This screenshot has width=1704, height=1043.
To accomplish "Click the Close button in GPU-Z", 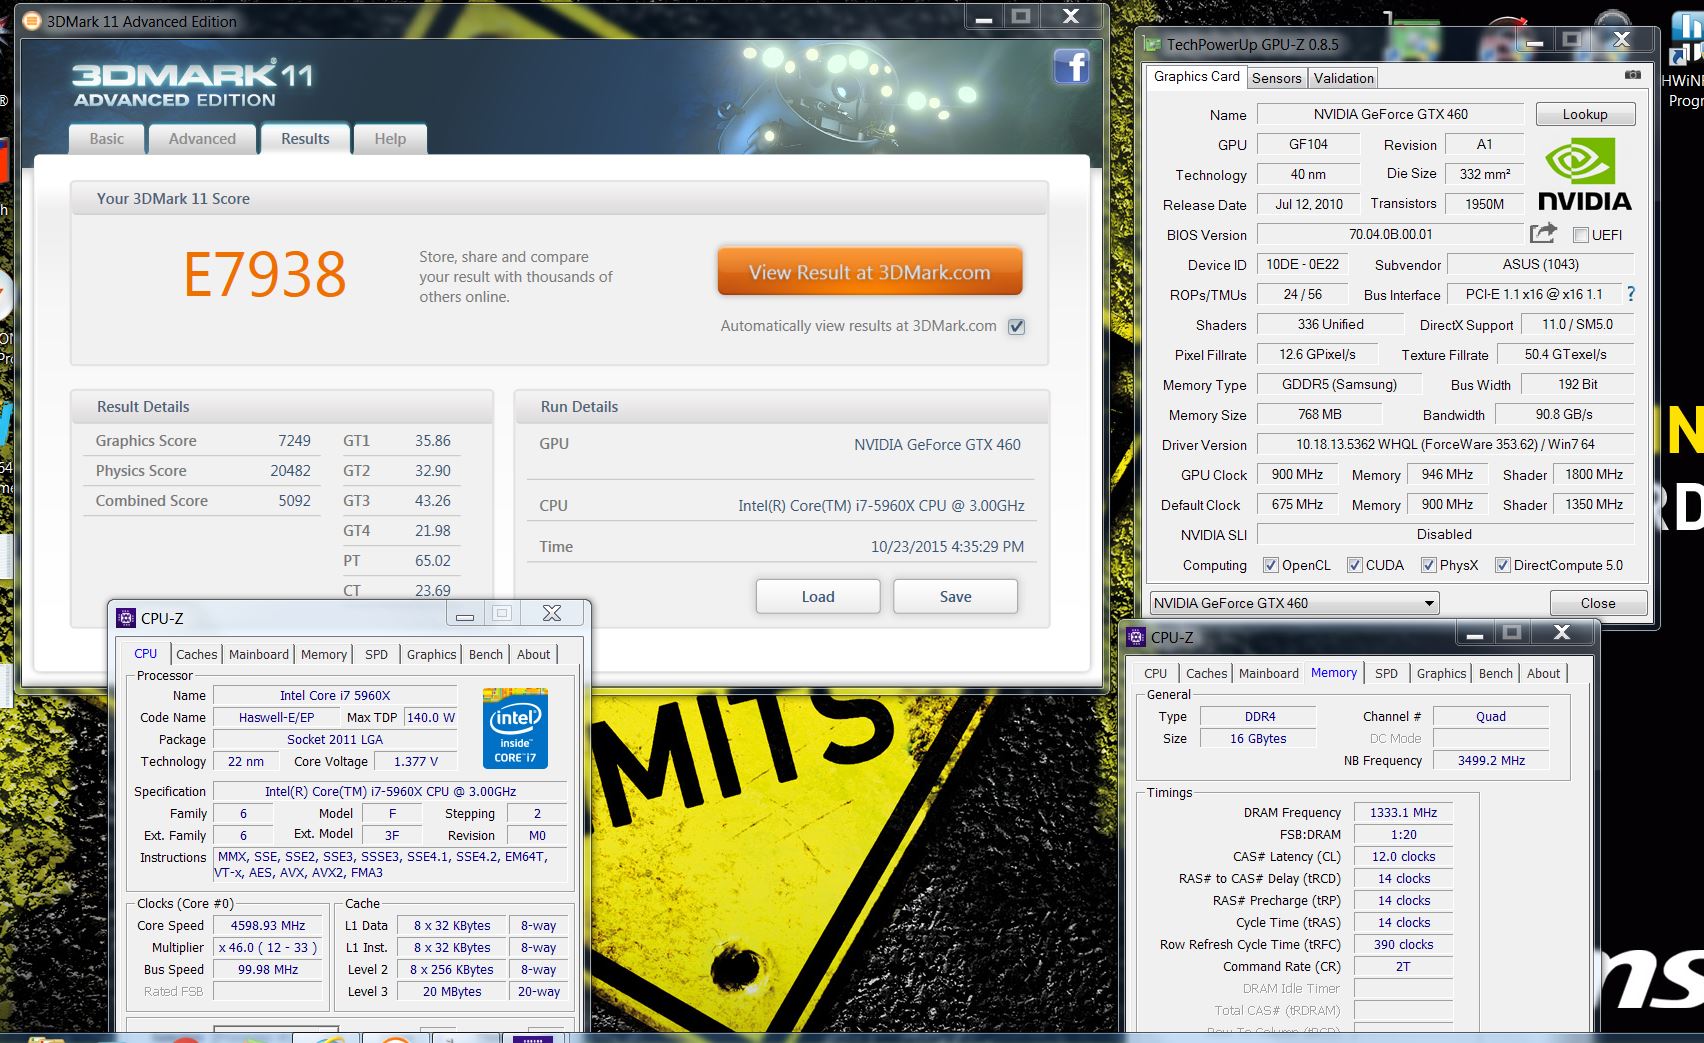I will pos(1597,603).
